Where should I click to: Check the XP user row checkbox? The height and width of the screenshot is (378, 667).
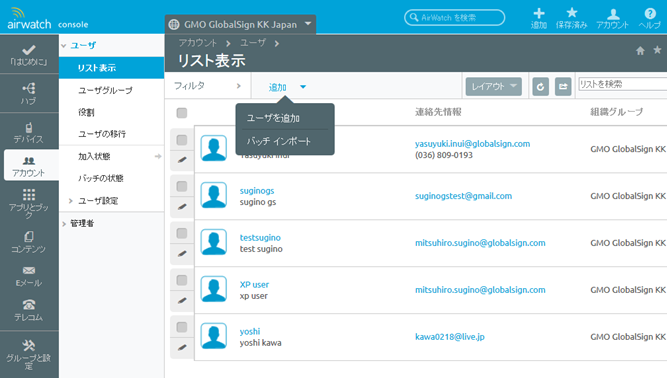coord(182,280)
